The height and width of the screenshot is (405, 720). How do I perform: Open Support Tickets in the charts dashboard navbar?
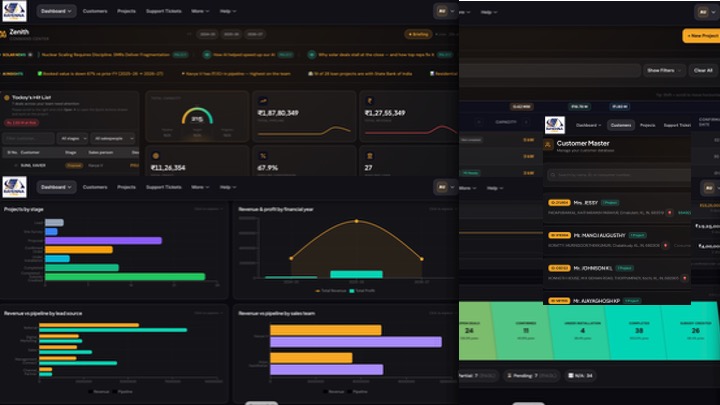coord(163,187)
